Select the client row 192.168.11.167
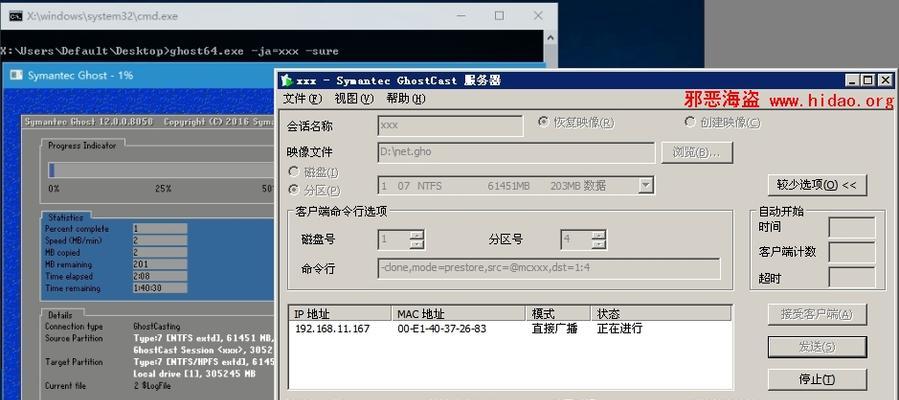Image resolution: width=899 pixels, height=400 pixels. [x=510, y=329]
